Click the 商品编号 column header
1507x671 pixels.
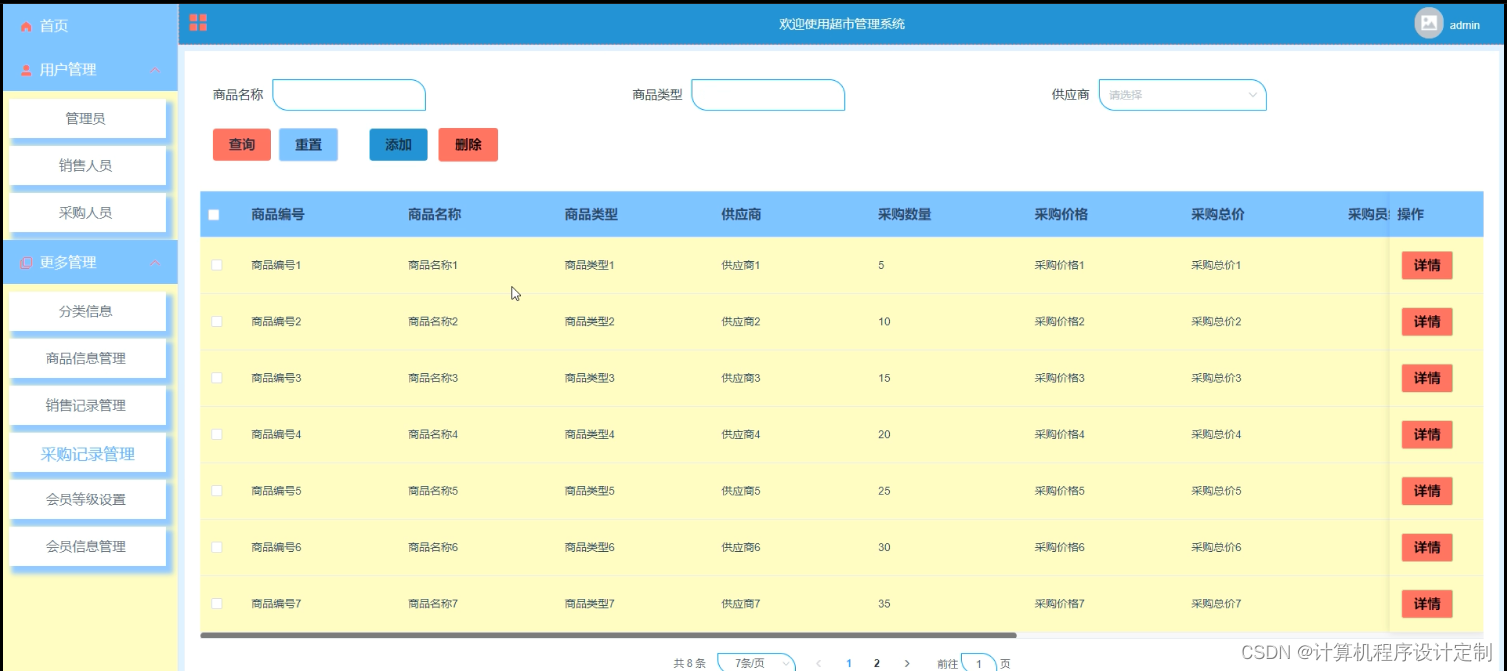pos(278,214)
